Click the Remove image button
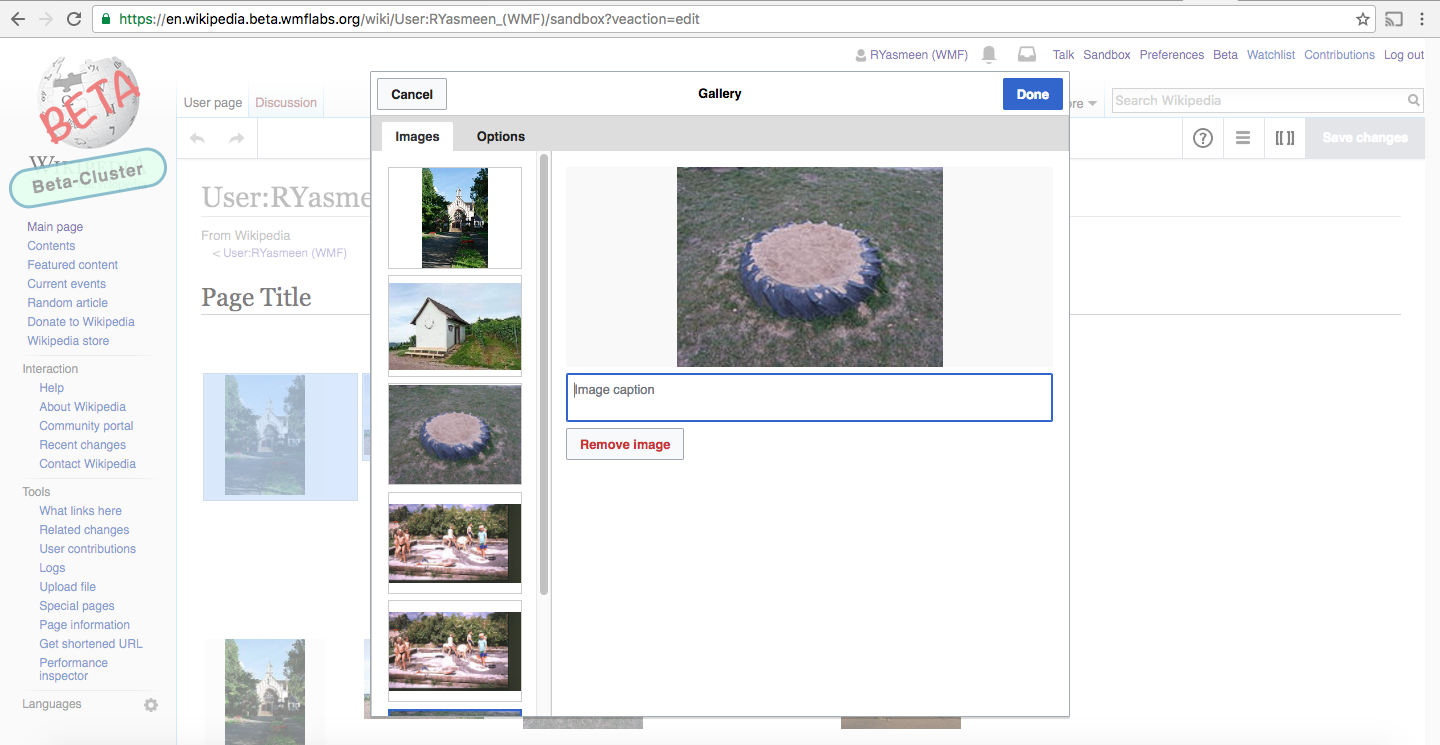 625,444
